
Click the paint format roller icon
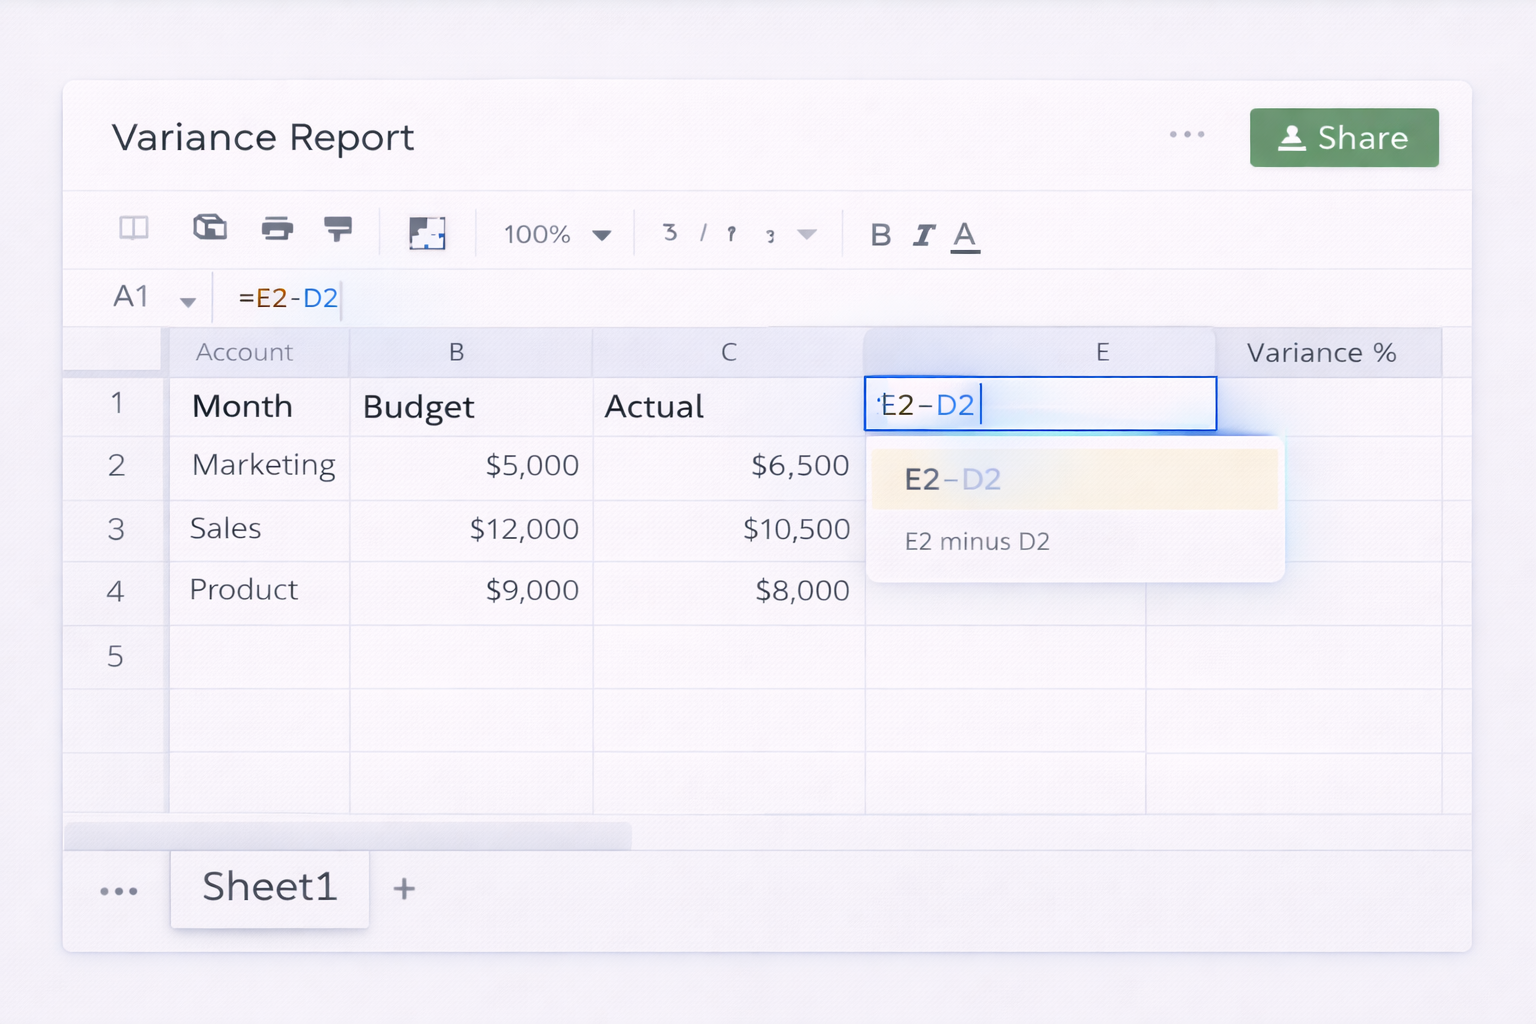click(x=338, y=229)
